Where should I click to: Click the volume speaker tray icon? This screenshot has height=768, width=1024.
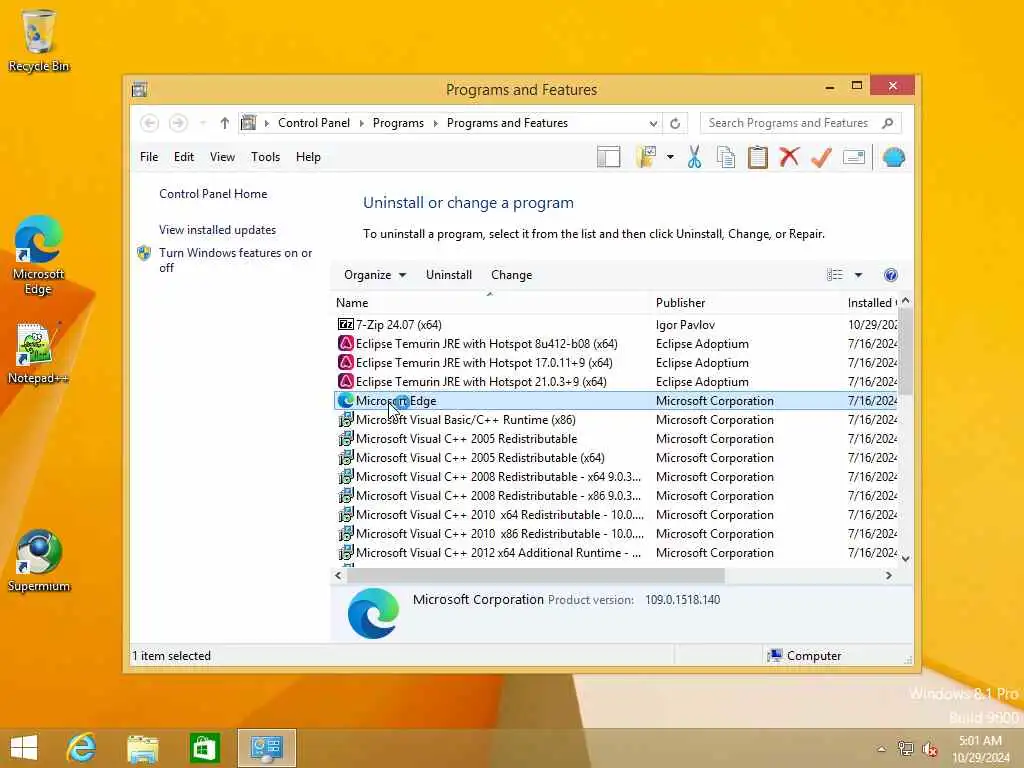930,749
